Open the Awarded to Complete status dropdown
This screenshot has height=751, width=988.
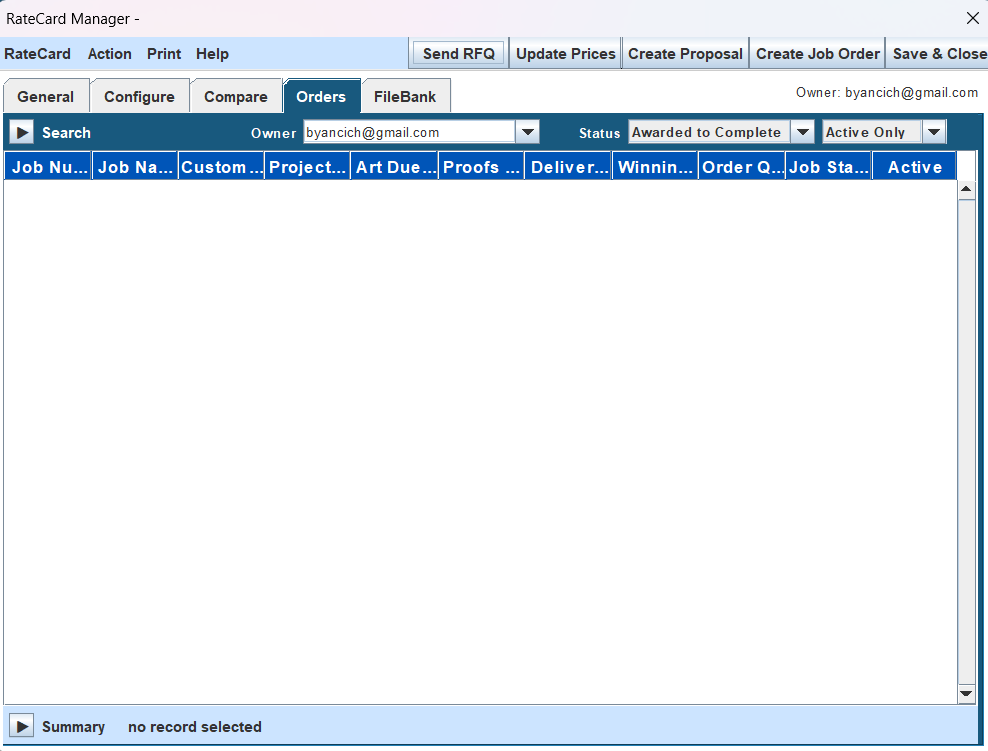click(x=802, y=132)
